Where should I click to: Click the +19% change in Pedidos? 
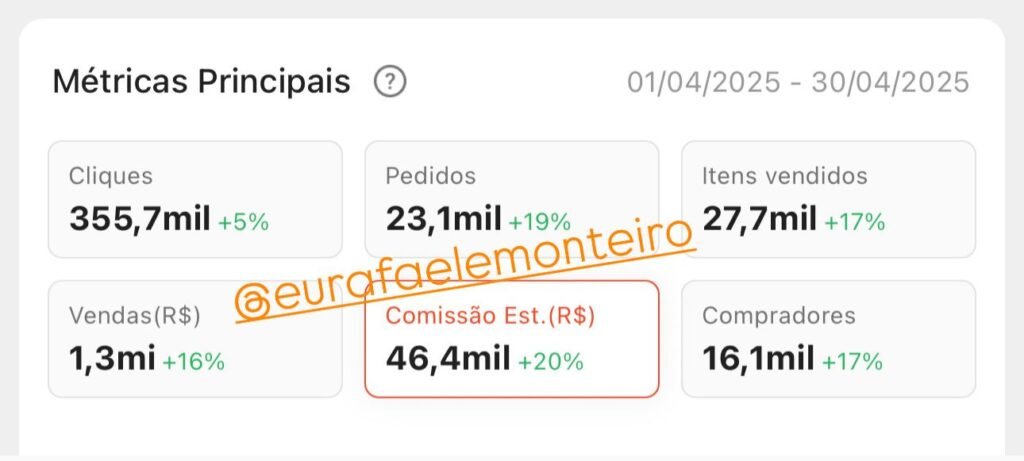coord(539,221)
